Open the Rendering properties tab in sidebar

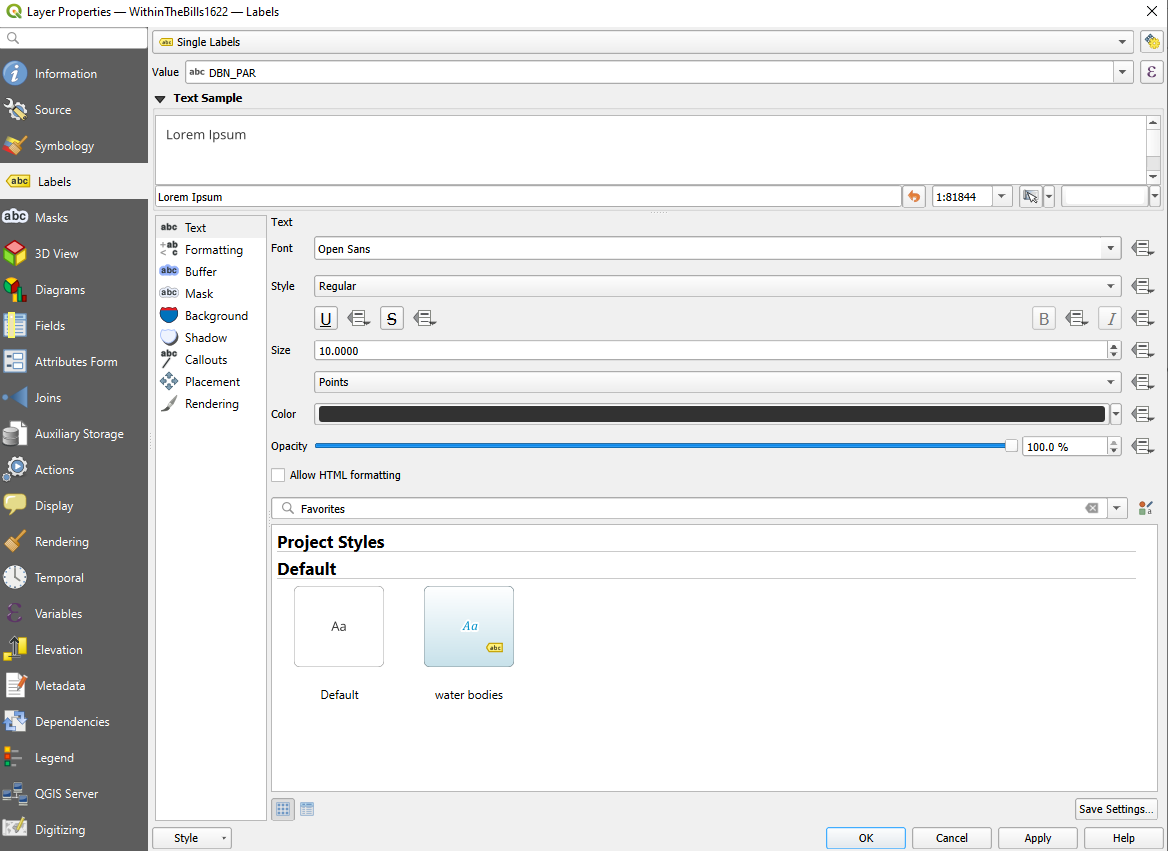click(x=60, y=541)
